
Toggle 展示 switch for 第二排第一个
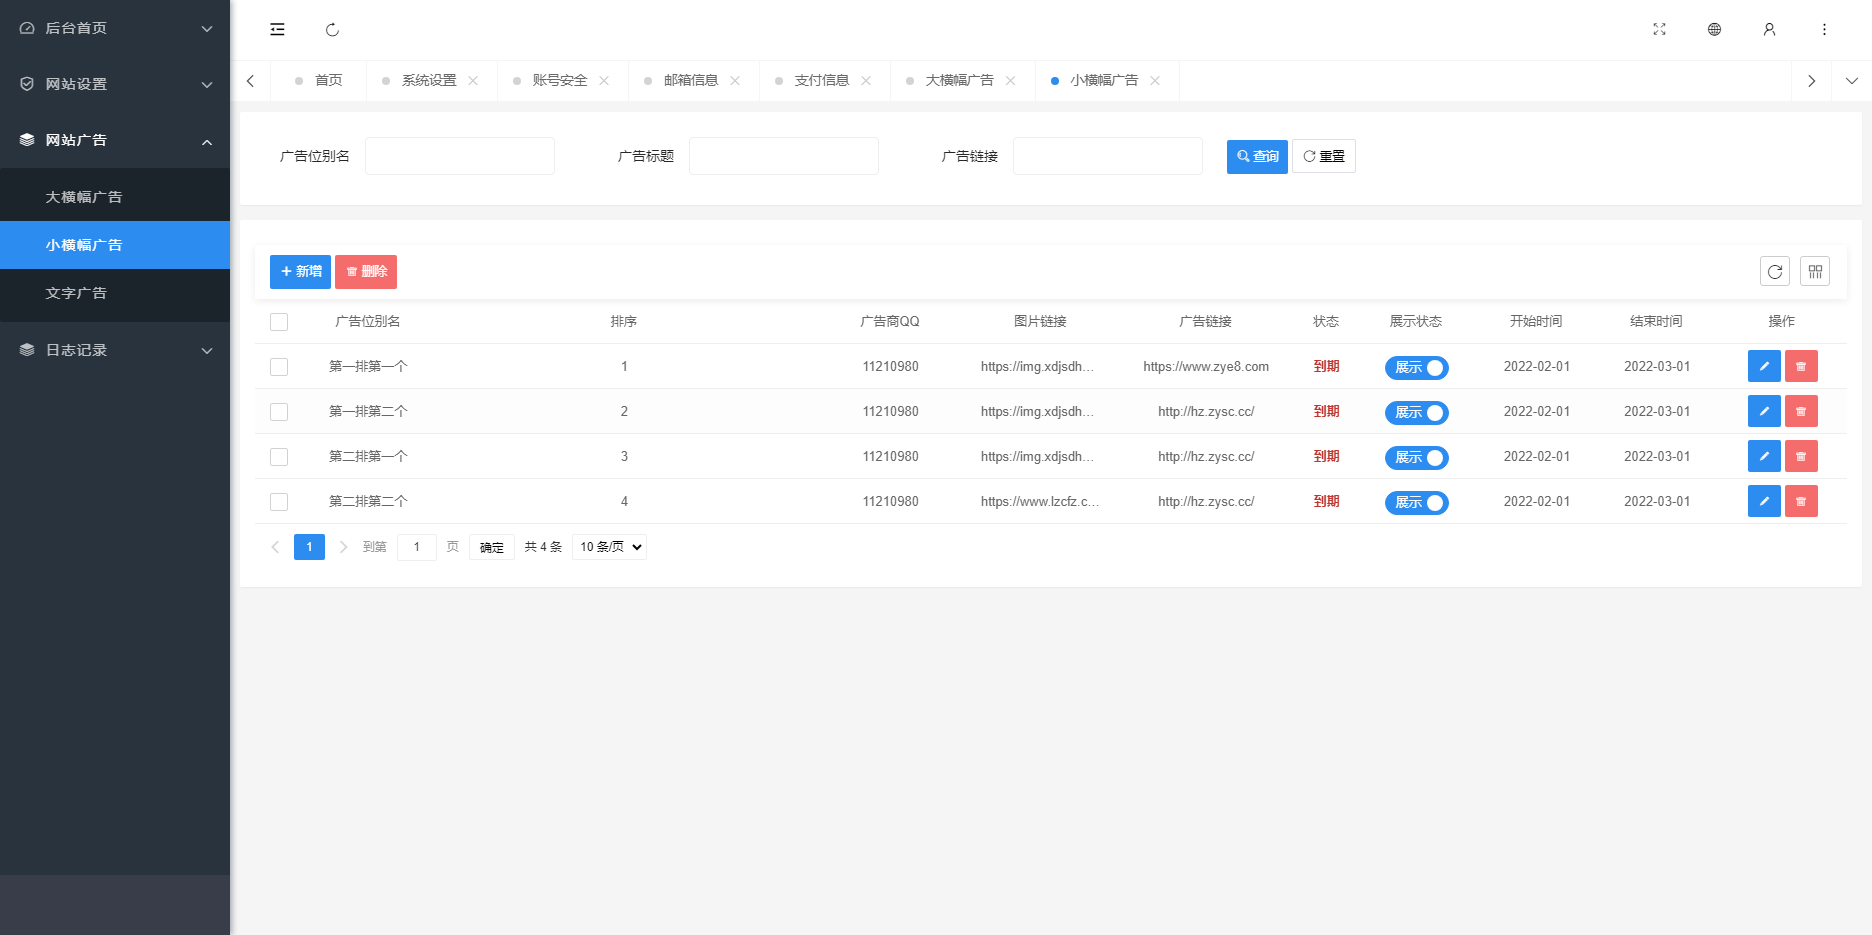[1416, 457]
